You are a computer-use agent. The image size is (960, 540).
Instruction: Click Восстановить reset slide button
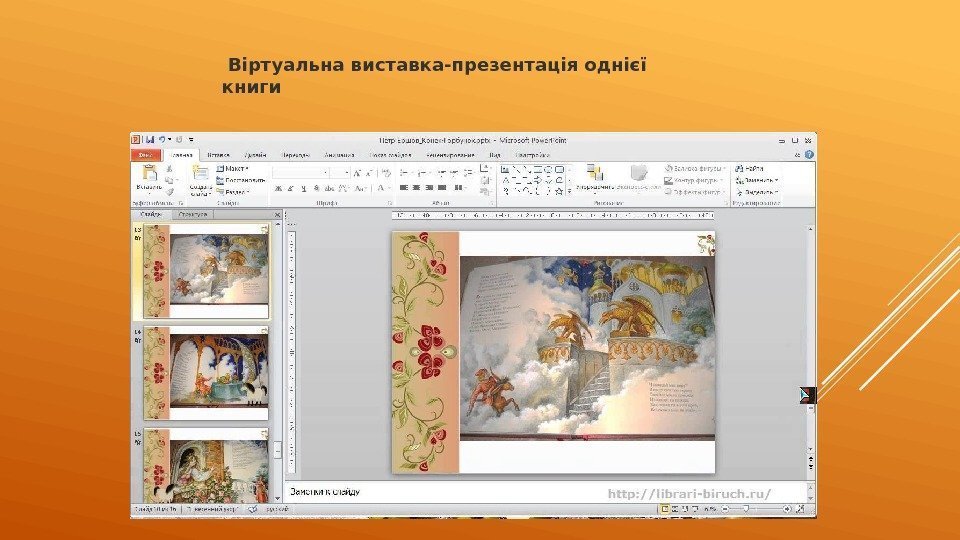pyautogui.click(x=241, y=180)
